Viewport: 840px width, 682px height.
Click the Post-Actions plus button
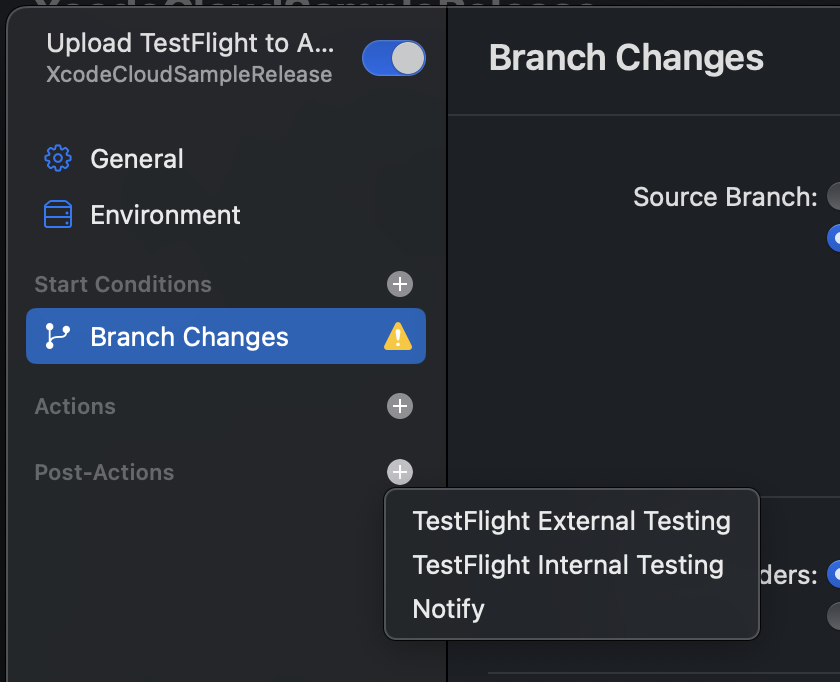pos(400,472)
